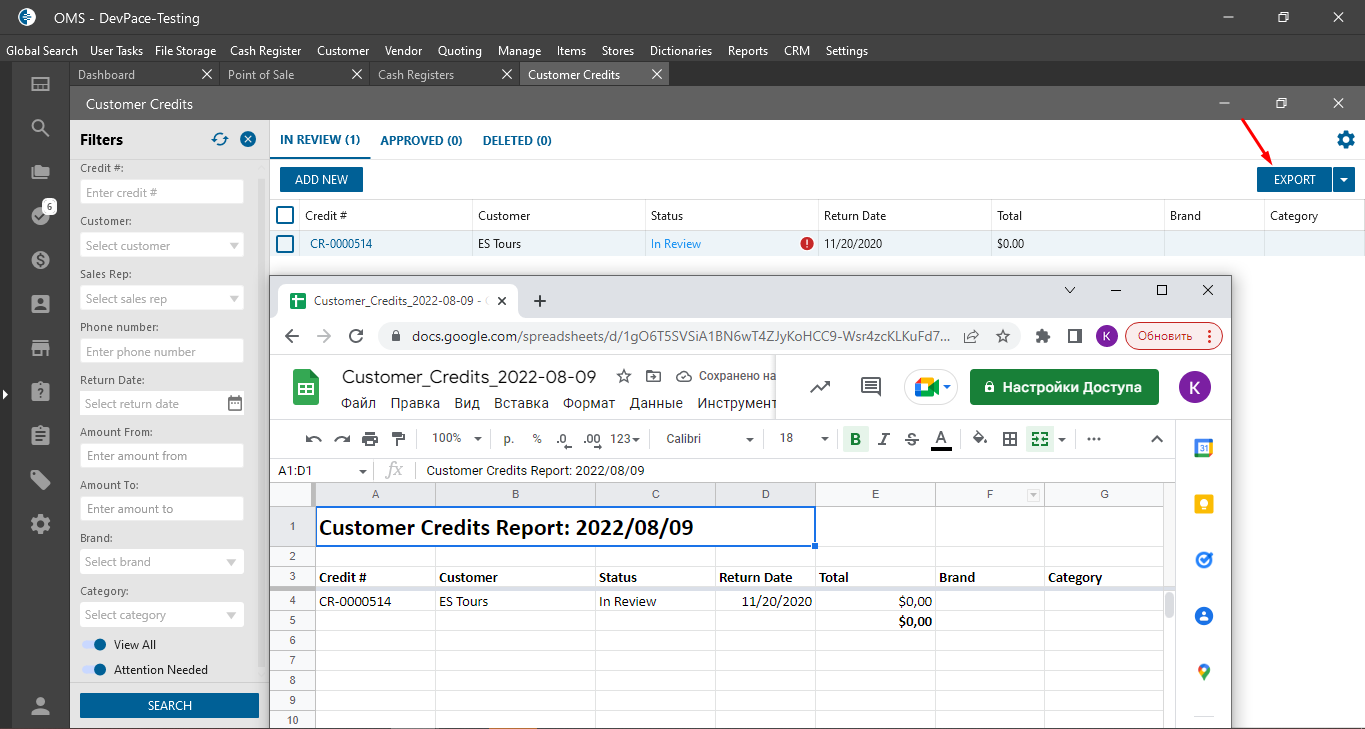Click the Return Date calendar icon
Image resolution: width=1365 pixels, height=729 pixels.
(x=234, y=404)
